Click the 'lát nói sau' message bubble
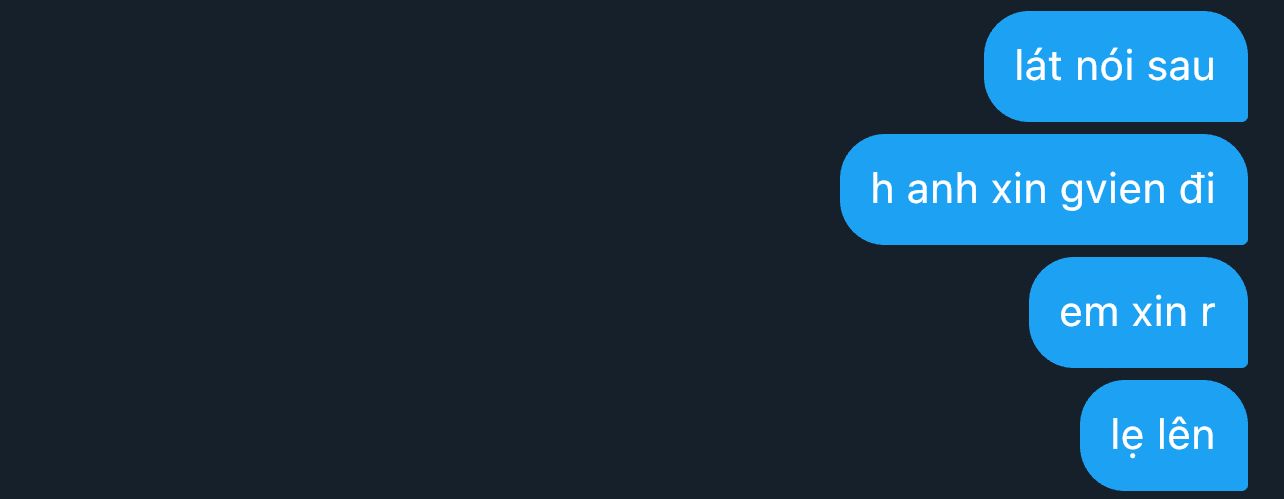This screenshot has width=1284, height=499. tap(1116, 66)
